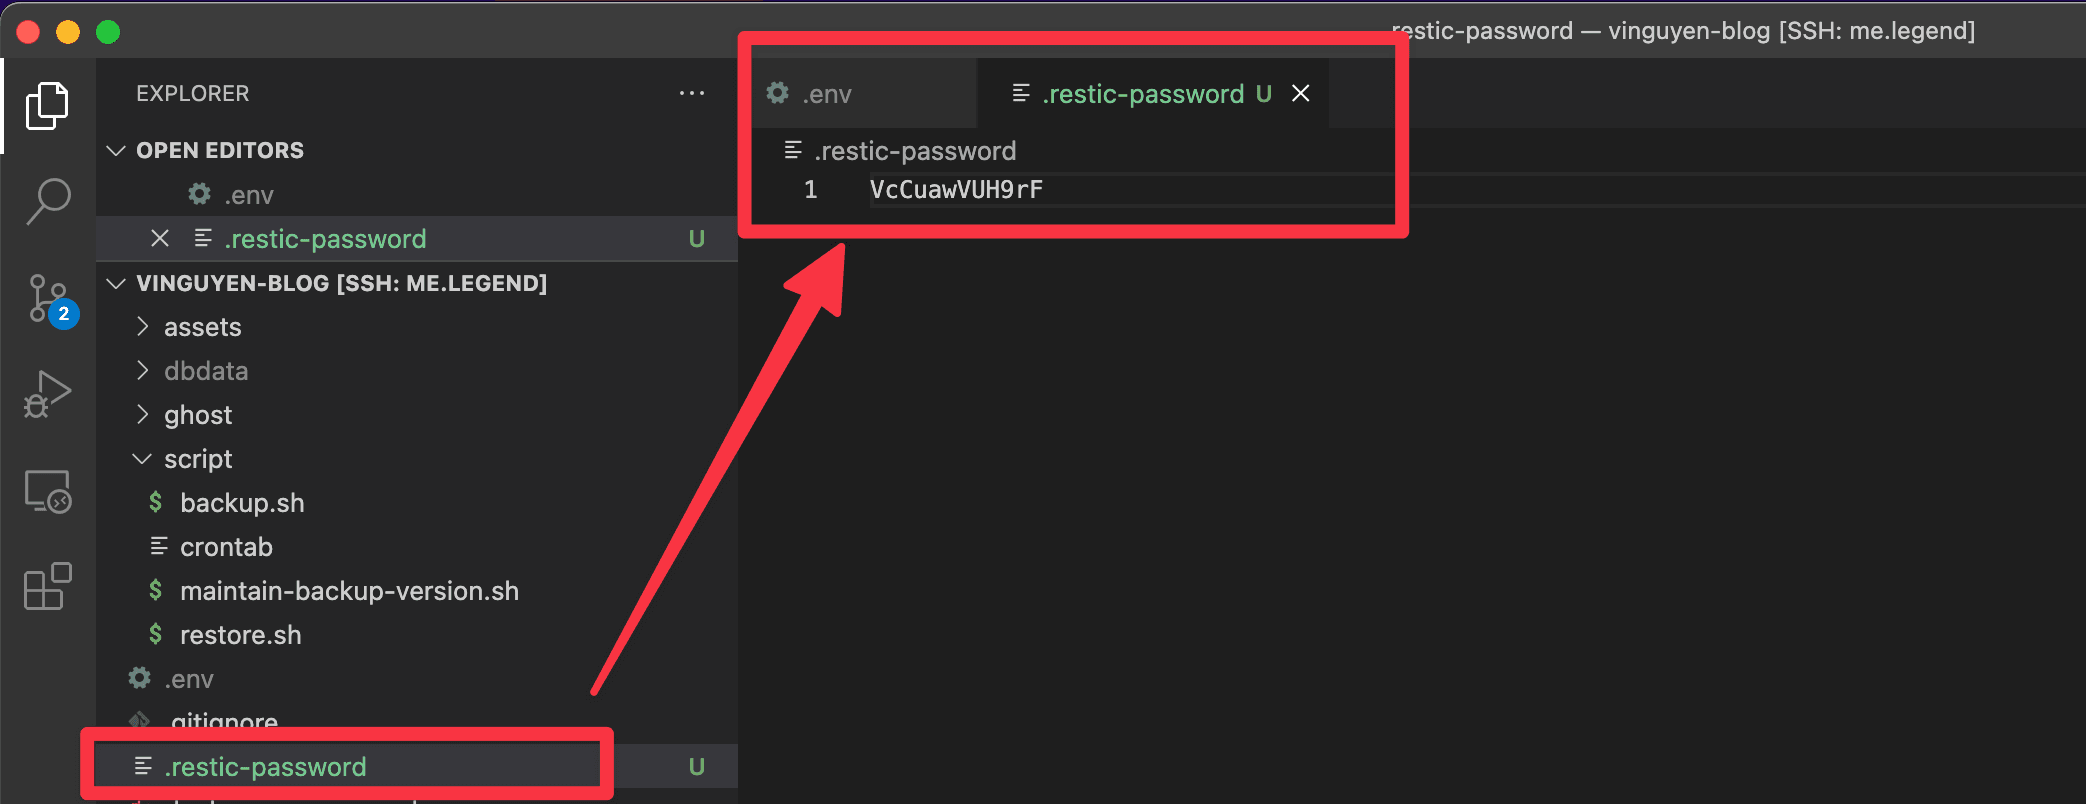The height and width of the screenshot is (804, 2086).
Task: Select the .restic-password editor tab
Action: point(1142,94)
